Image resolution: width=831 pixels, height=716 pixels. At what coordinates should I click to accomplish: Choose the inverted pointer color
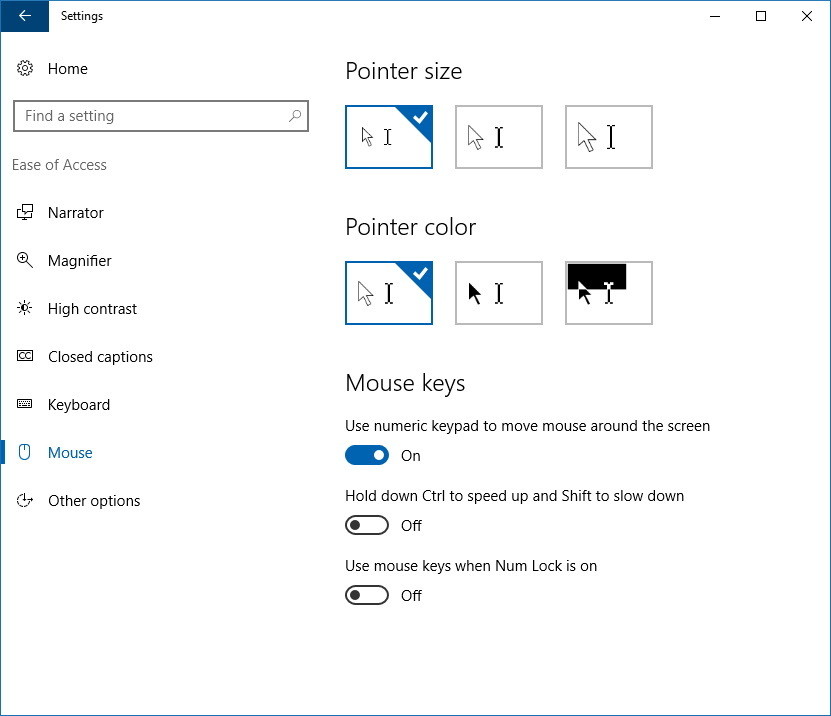[609, 293]
